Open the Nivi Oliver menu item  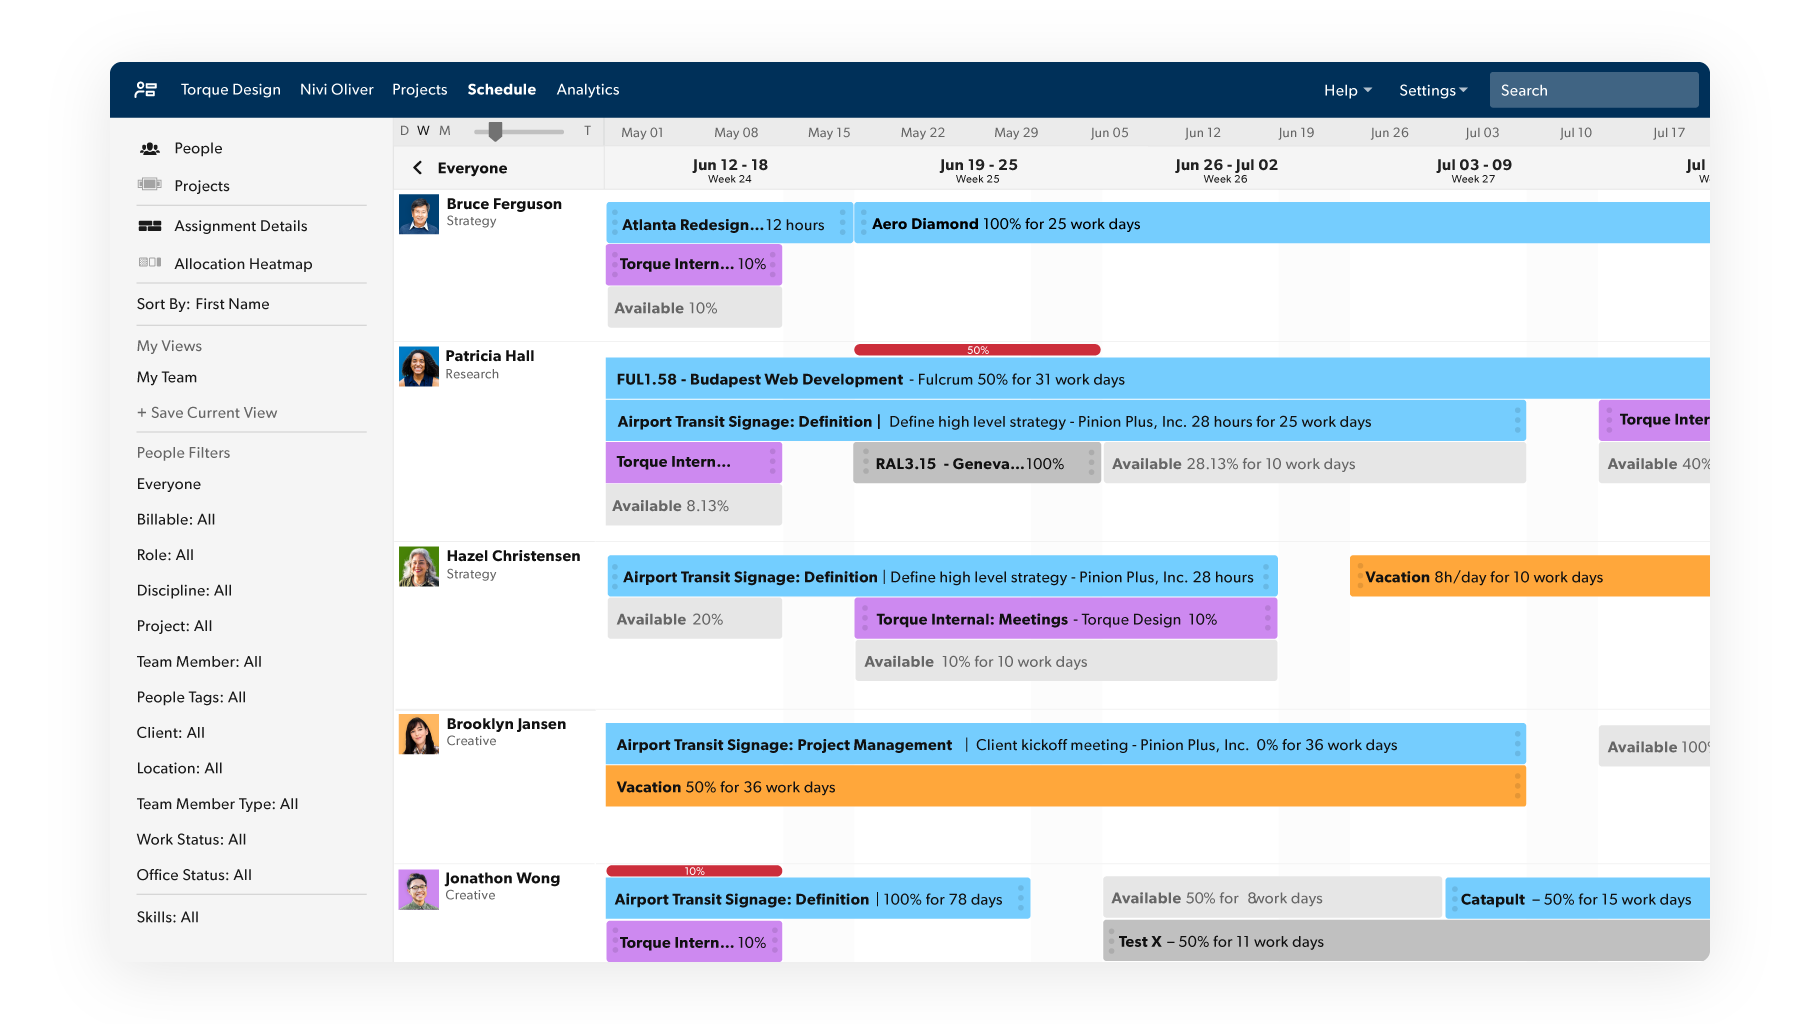click(x=336, y=89)
